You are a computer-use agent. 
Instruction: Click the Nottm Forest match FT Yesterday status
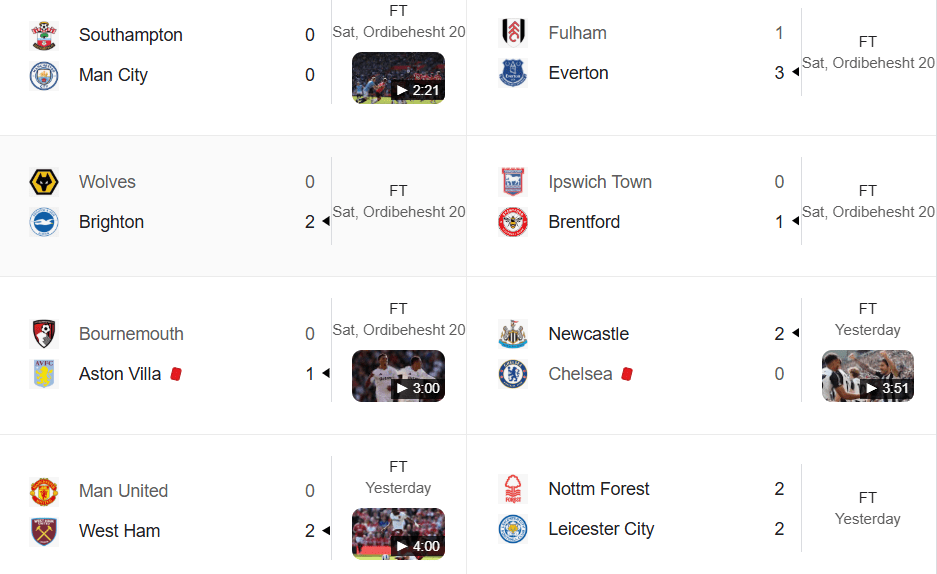coord(868,508)
